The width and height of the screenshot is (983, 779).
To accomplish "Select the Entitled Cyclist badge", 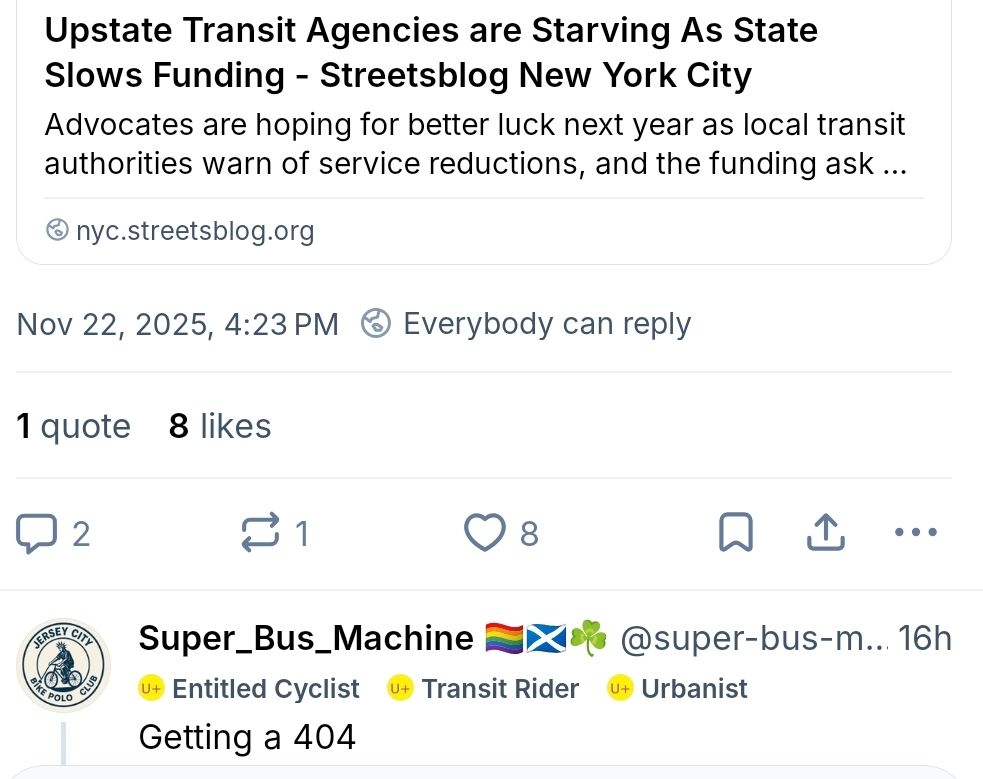I will [250, 689].
